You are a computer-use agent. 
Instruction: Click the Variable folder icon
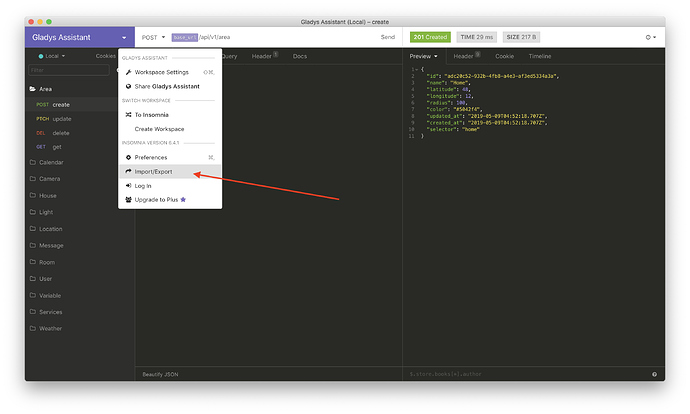pos(33,295)
